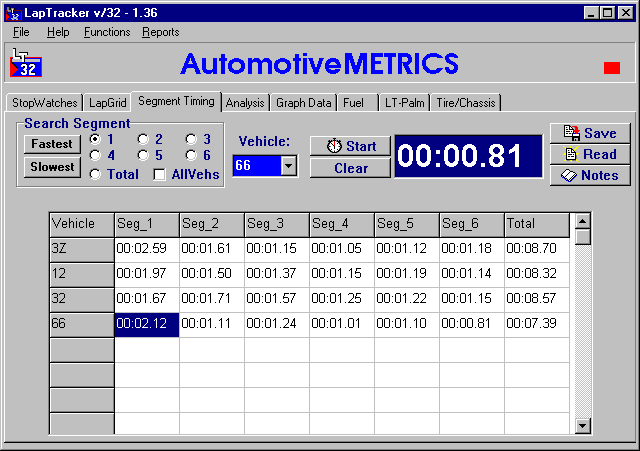Select segment 2 radio button
The image size is (640, 451).
click(x=143, y=139)
